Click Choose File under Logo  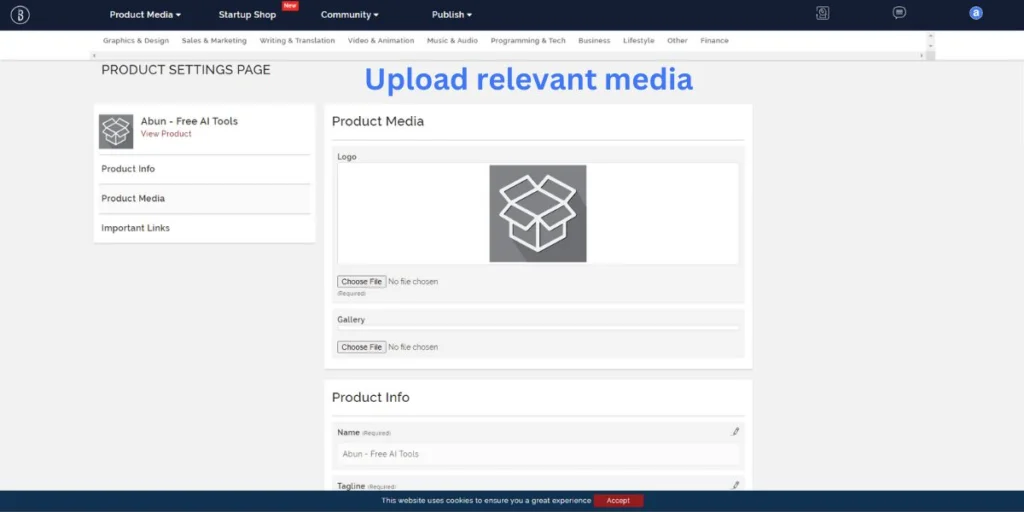362,281
